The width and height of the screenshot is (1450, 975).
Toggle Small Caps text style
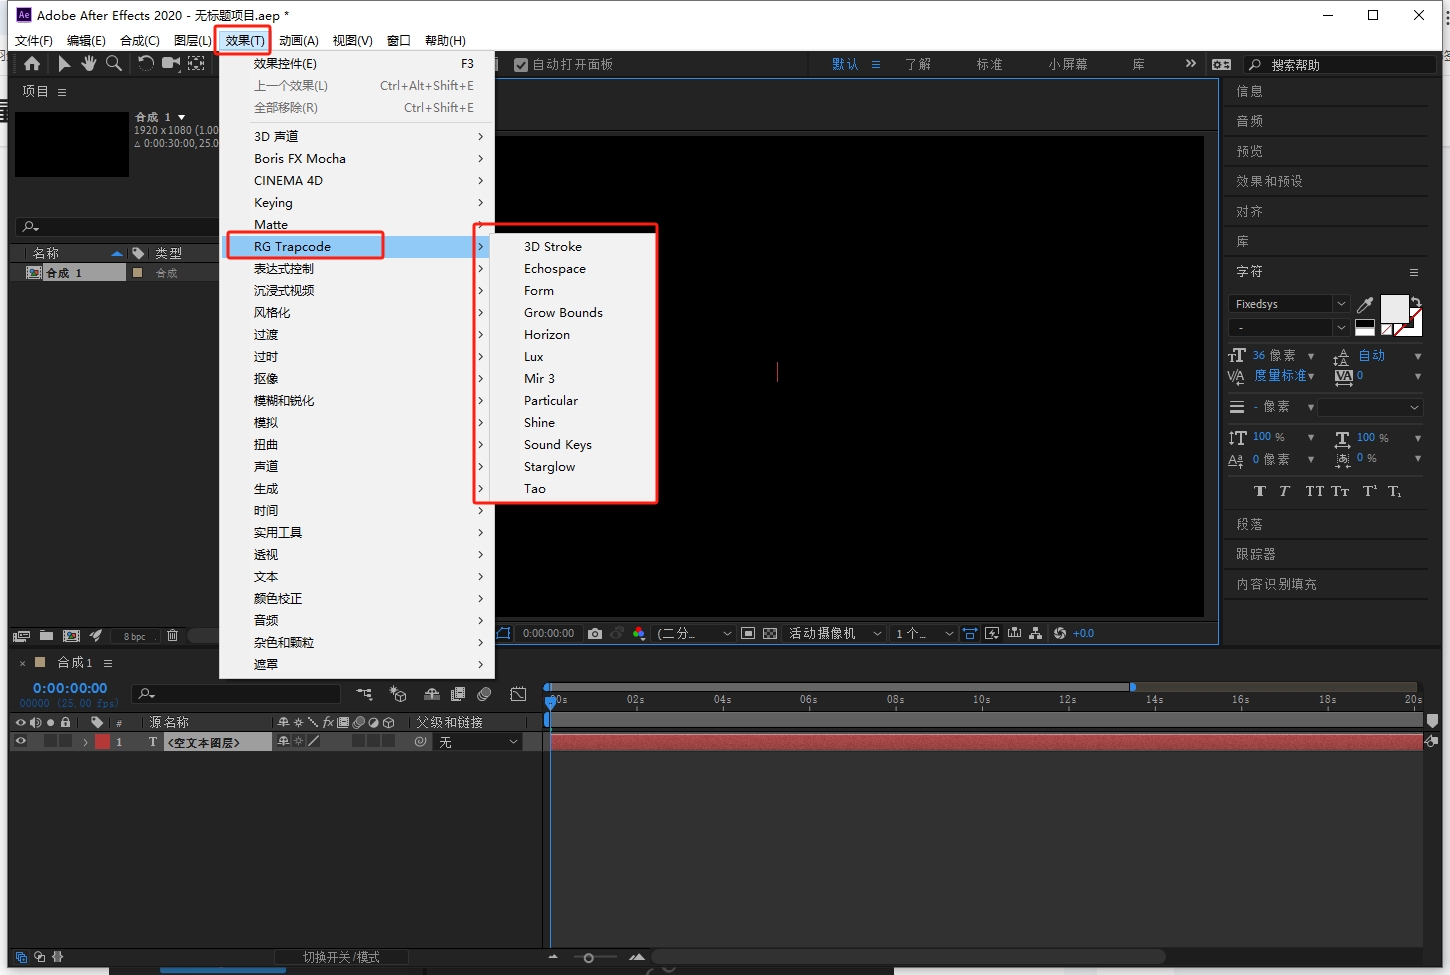(x=1340, y=491)
